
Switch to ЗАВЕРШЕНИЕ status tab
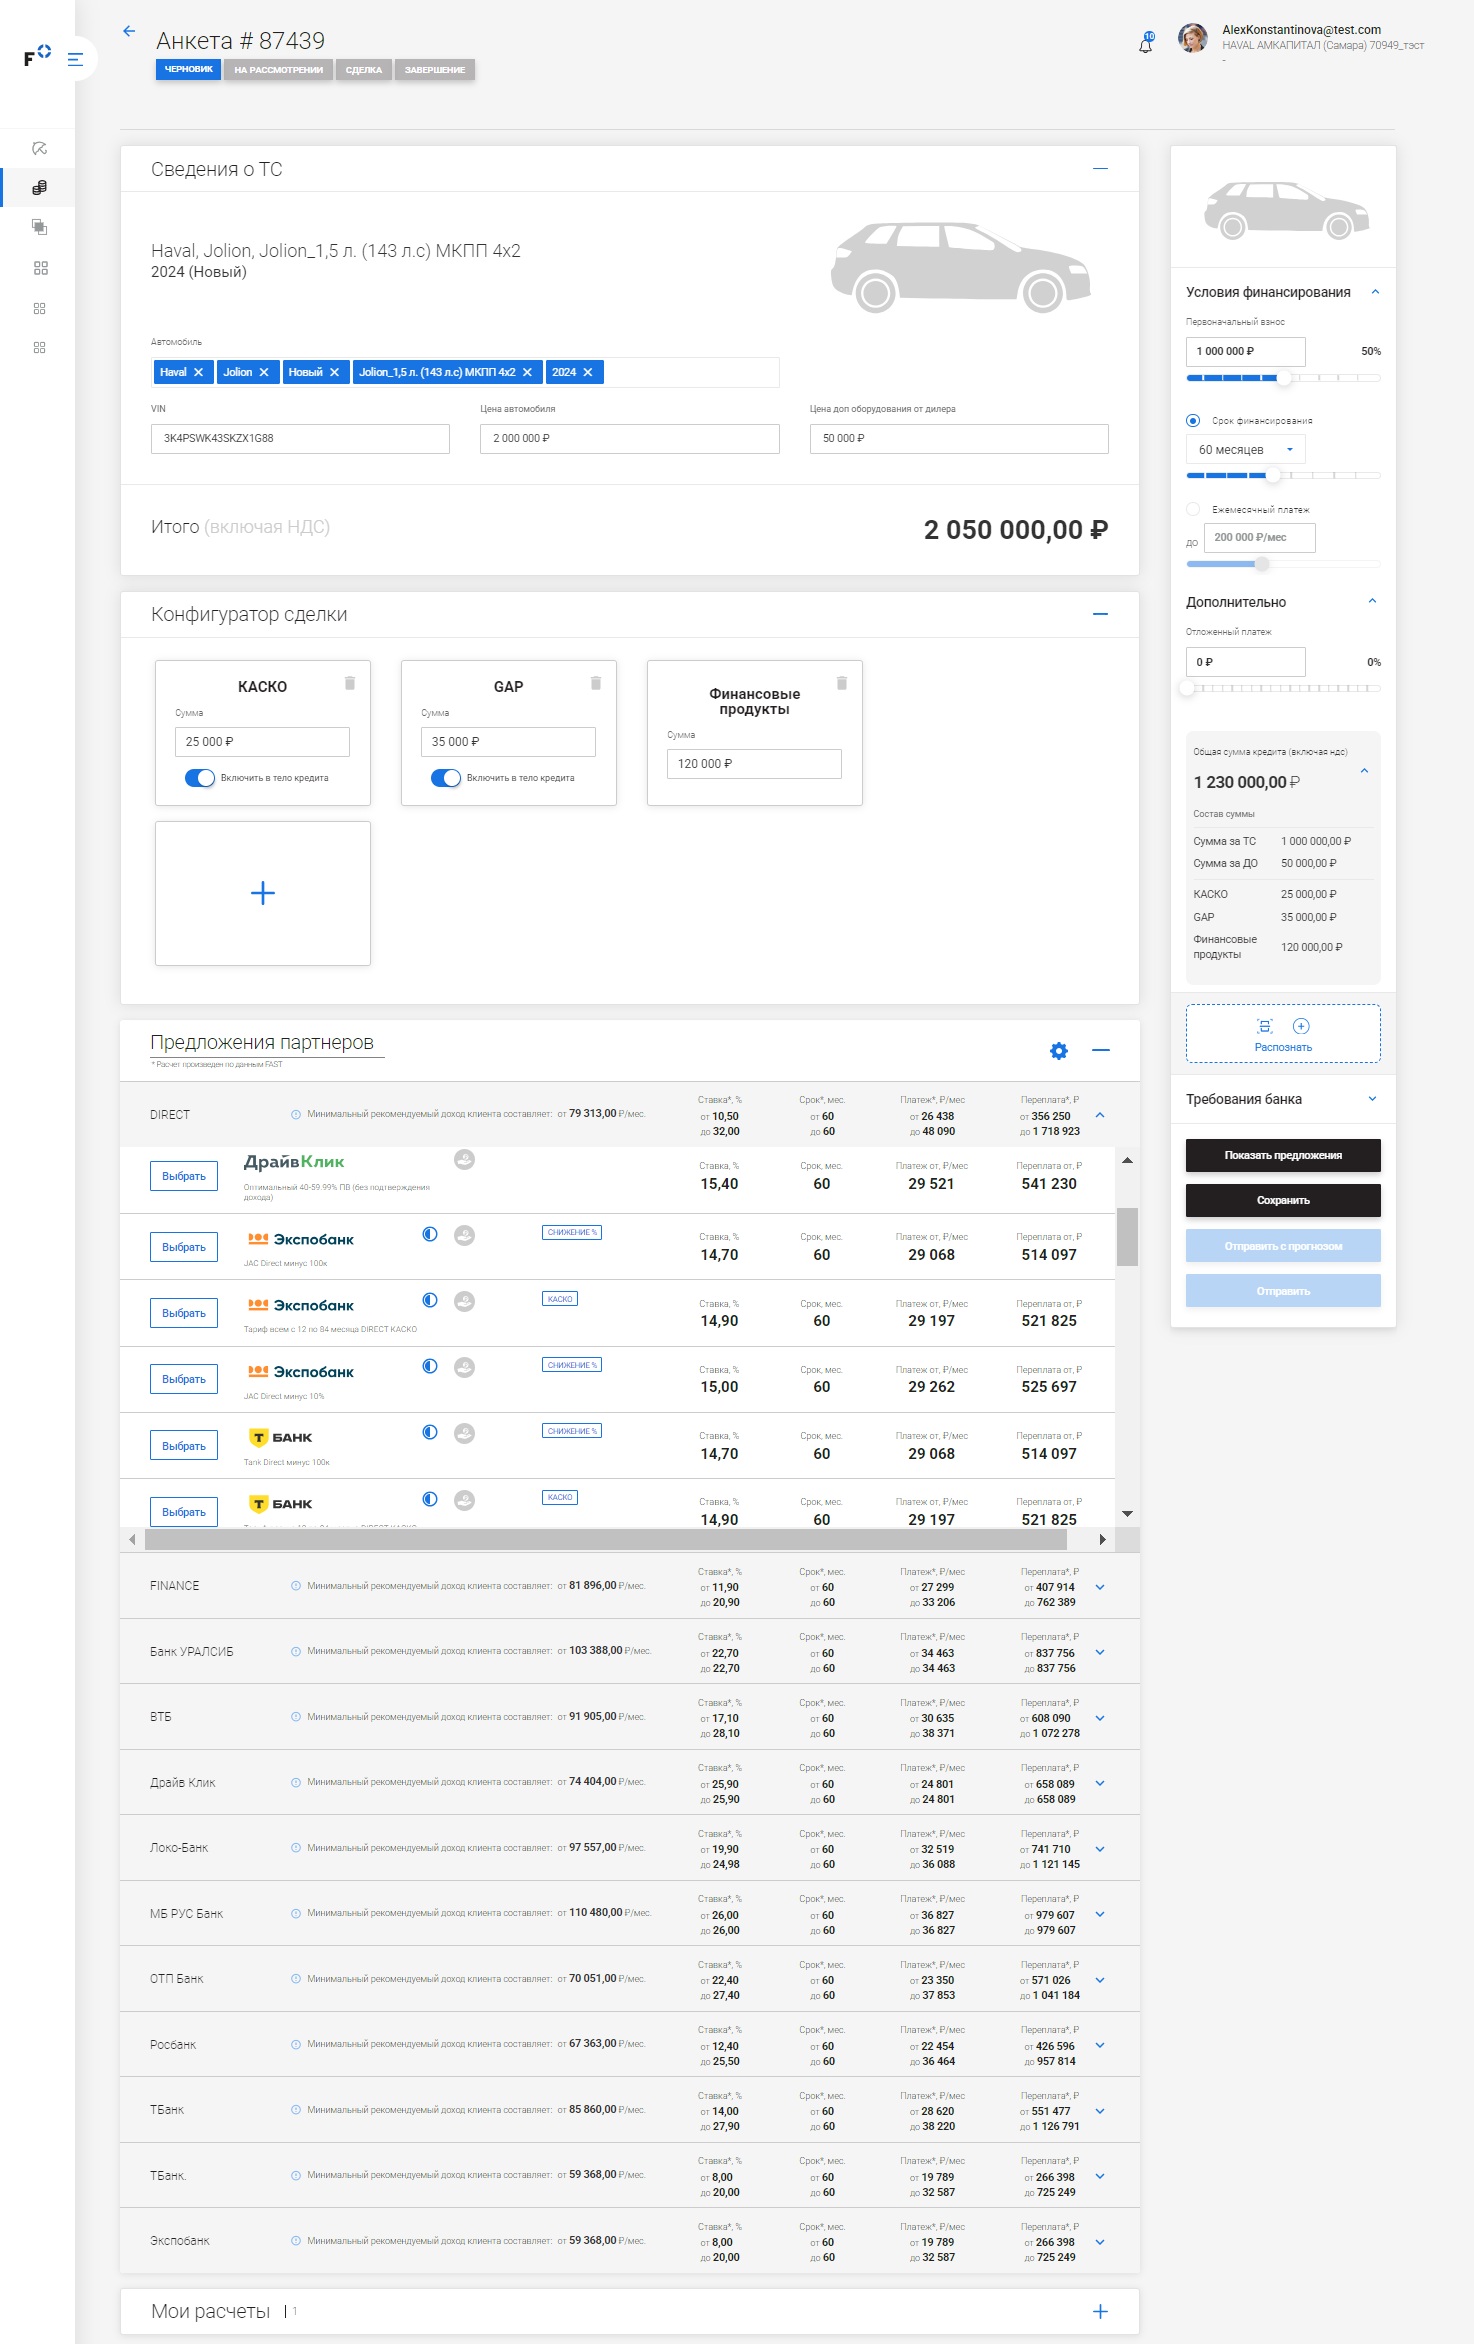coord(434,70)
